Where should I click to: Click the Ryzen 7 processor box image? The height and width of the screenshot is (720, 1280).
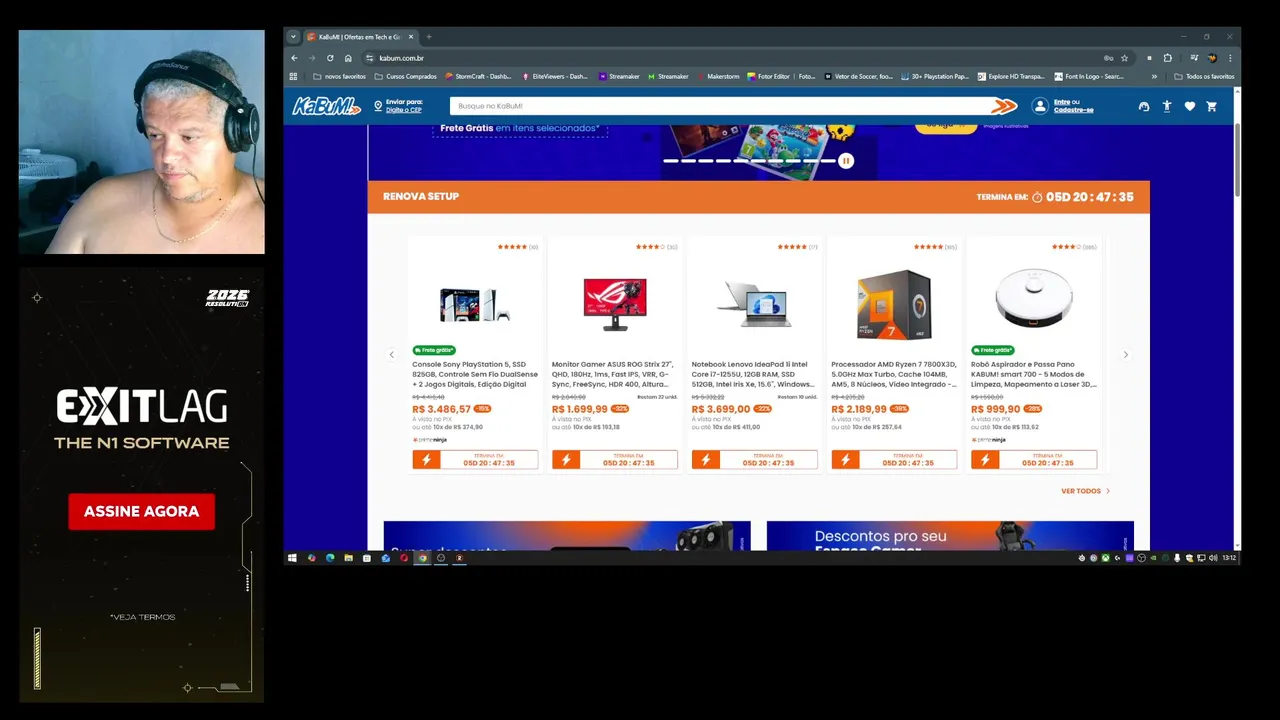coord(894,304)
